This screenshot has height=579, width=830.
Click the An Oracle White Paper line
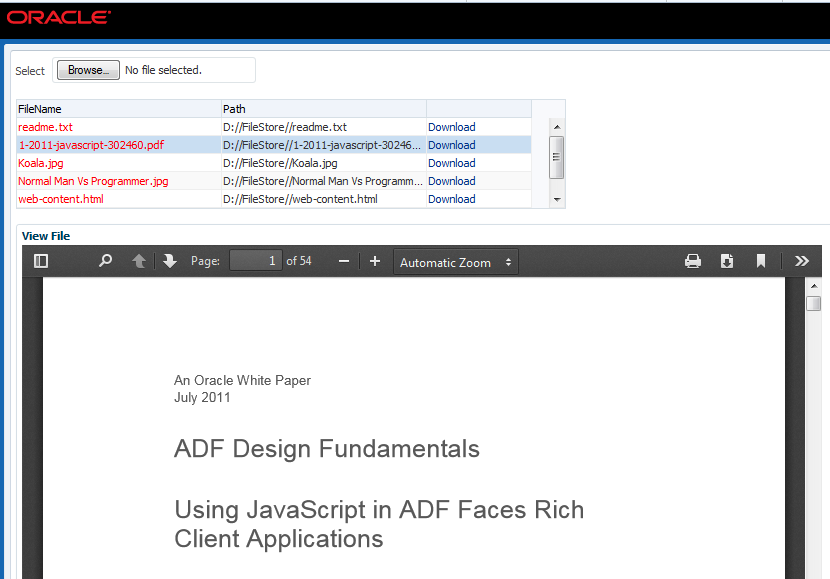(x=242, y=380)
